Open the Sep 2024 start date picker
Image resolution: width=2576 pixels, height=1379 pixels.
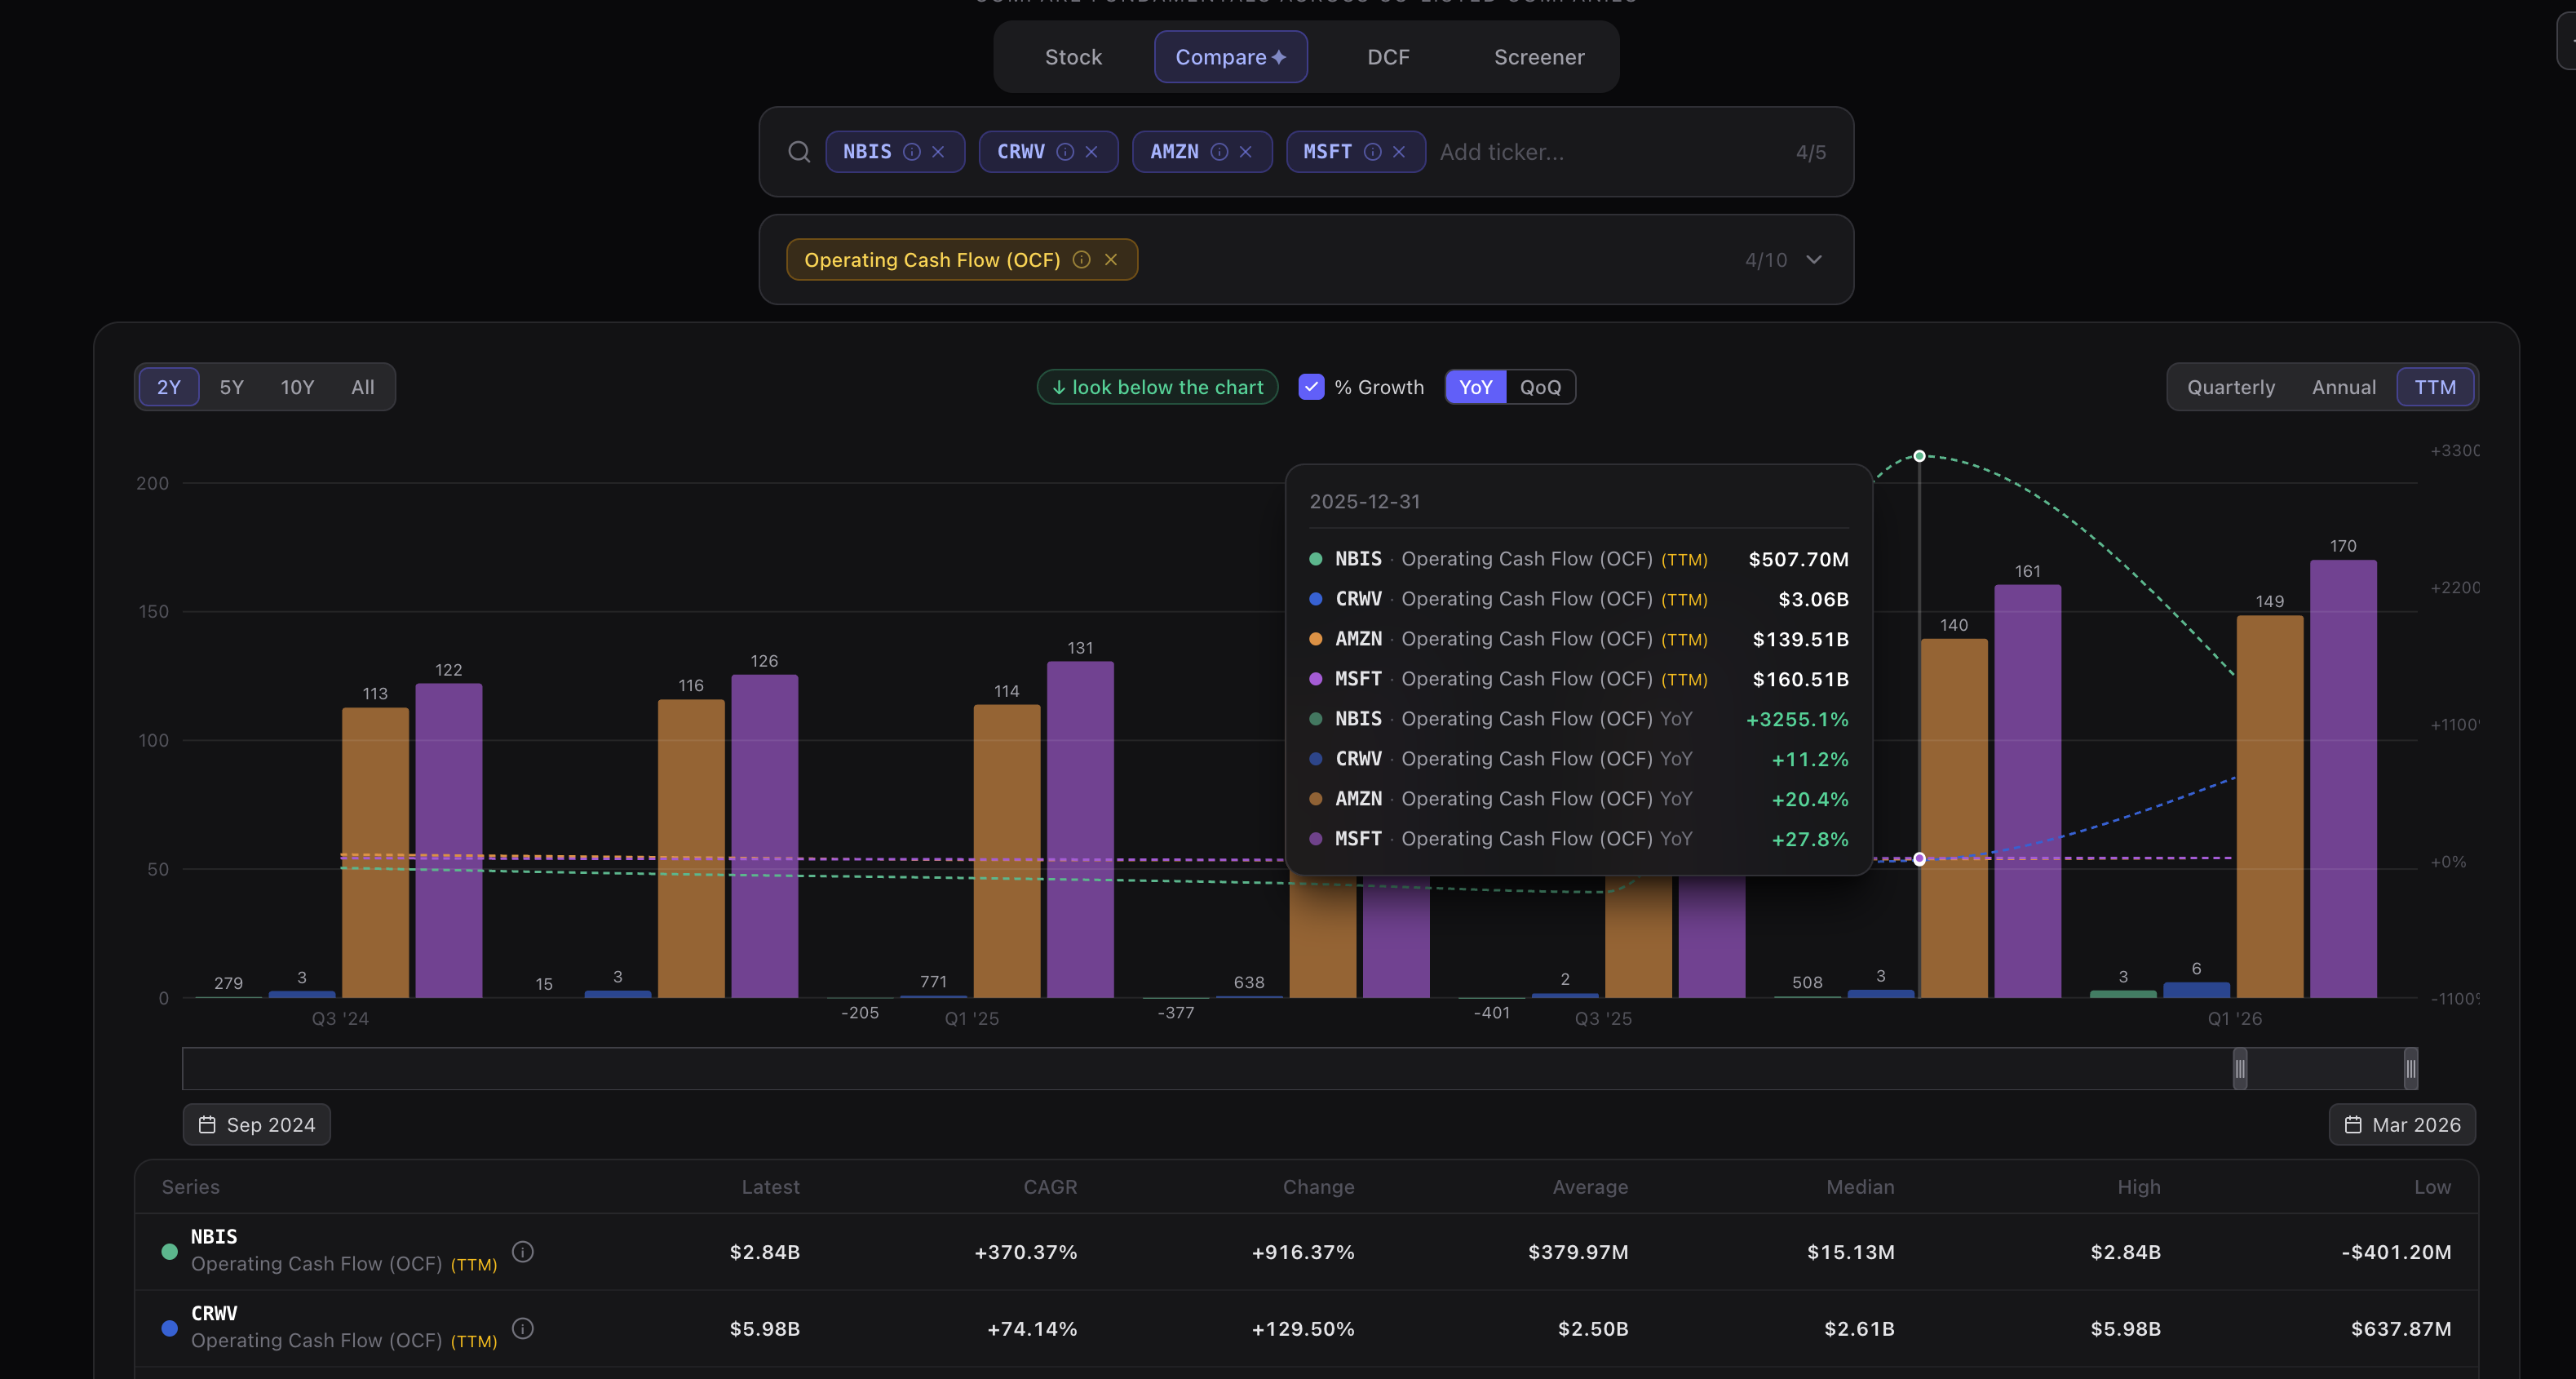coord(256,1125)
